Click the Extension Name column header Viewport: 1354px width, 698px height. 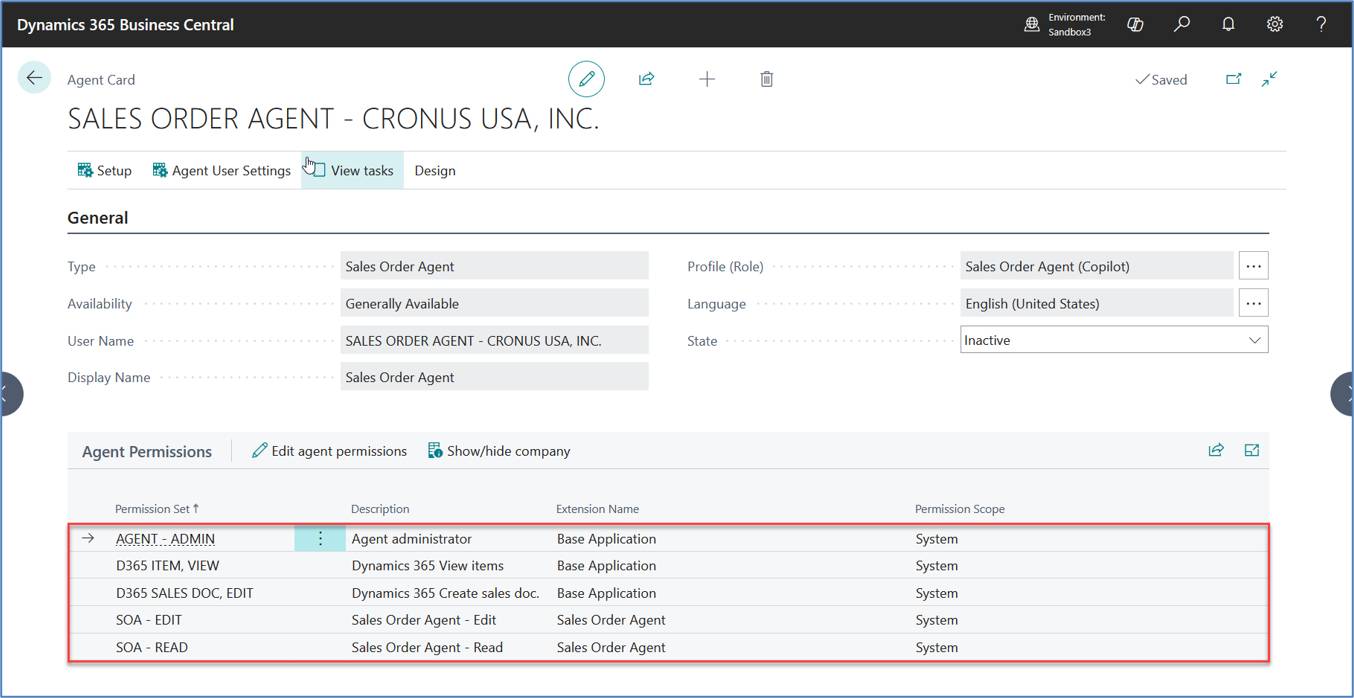(x=597, y=509)
